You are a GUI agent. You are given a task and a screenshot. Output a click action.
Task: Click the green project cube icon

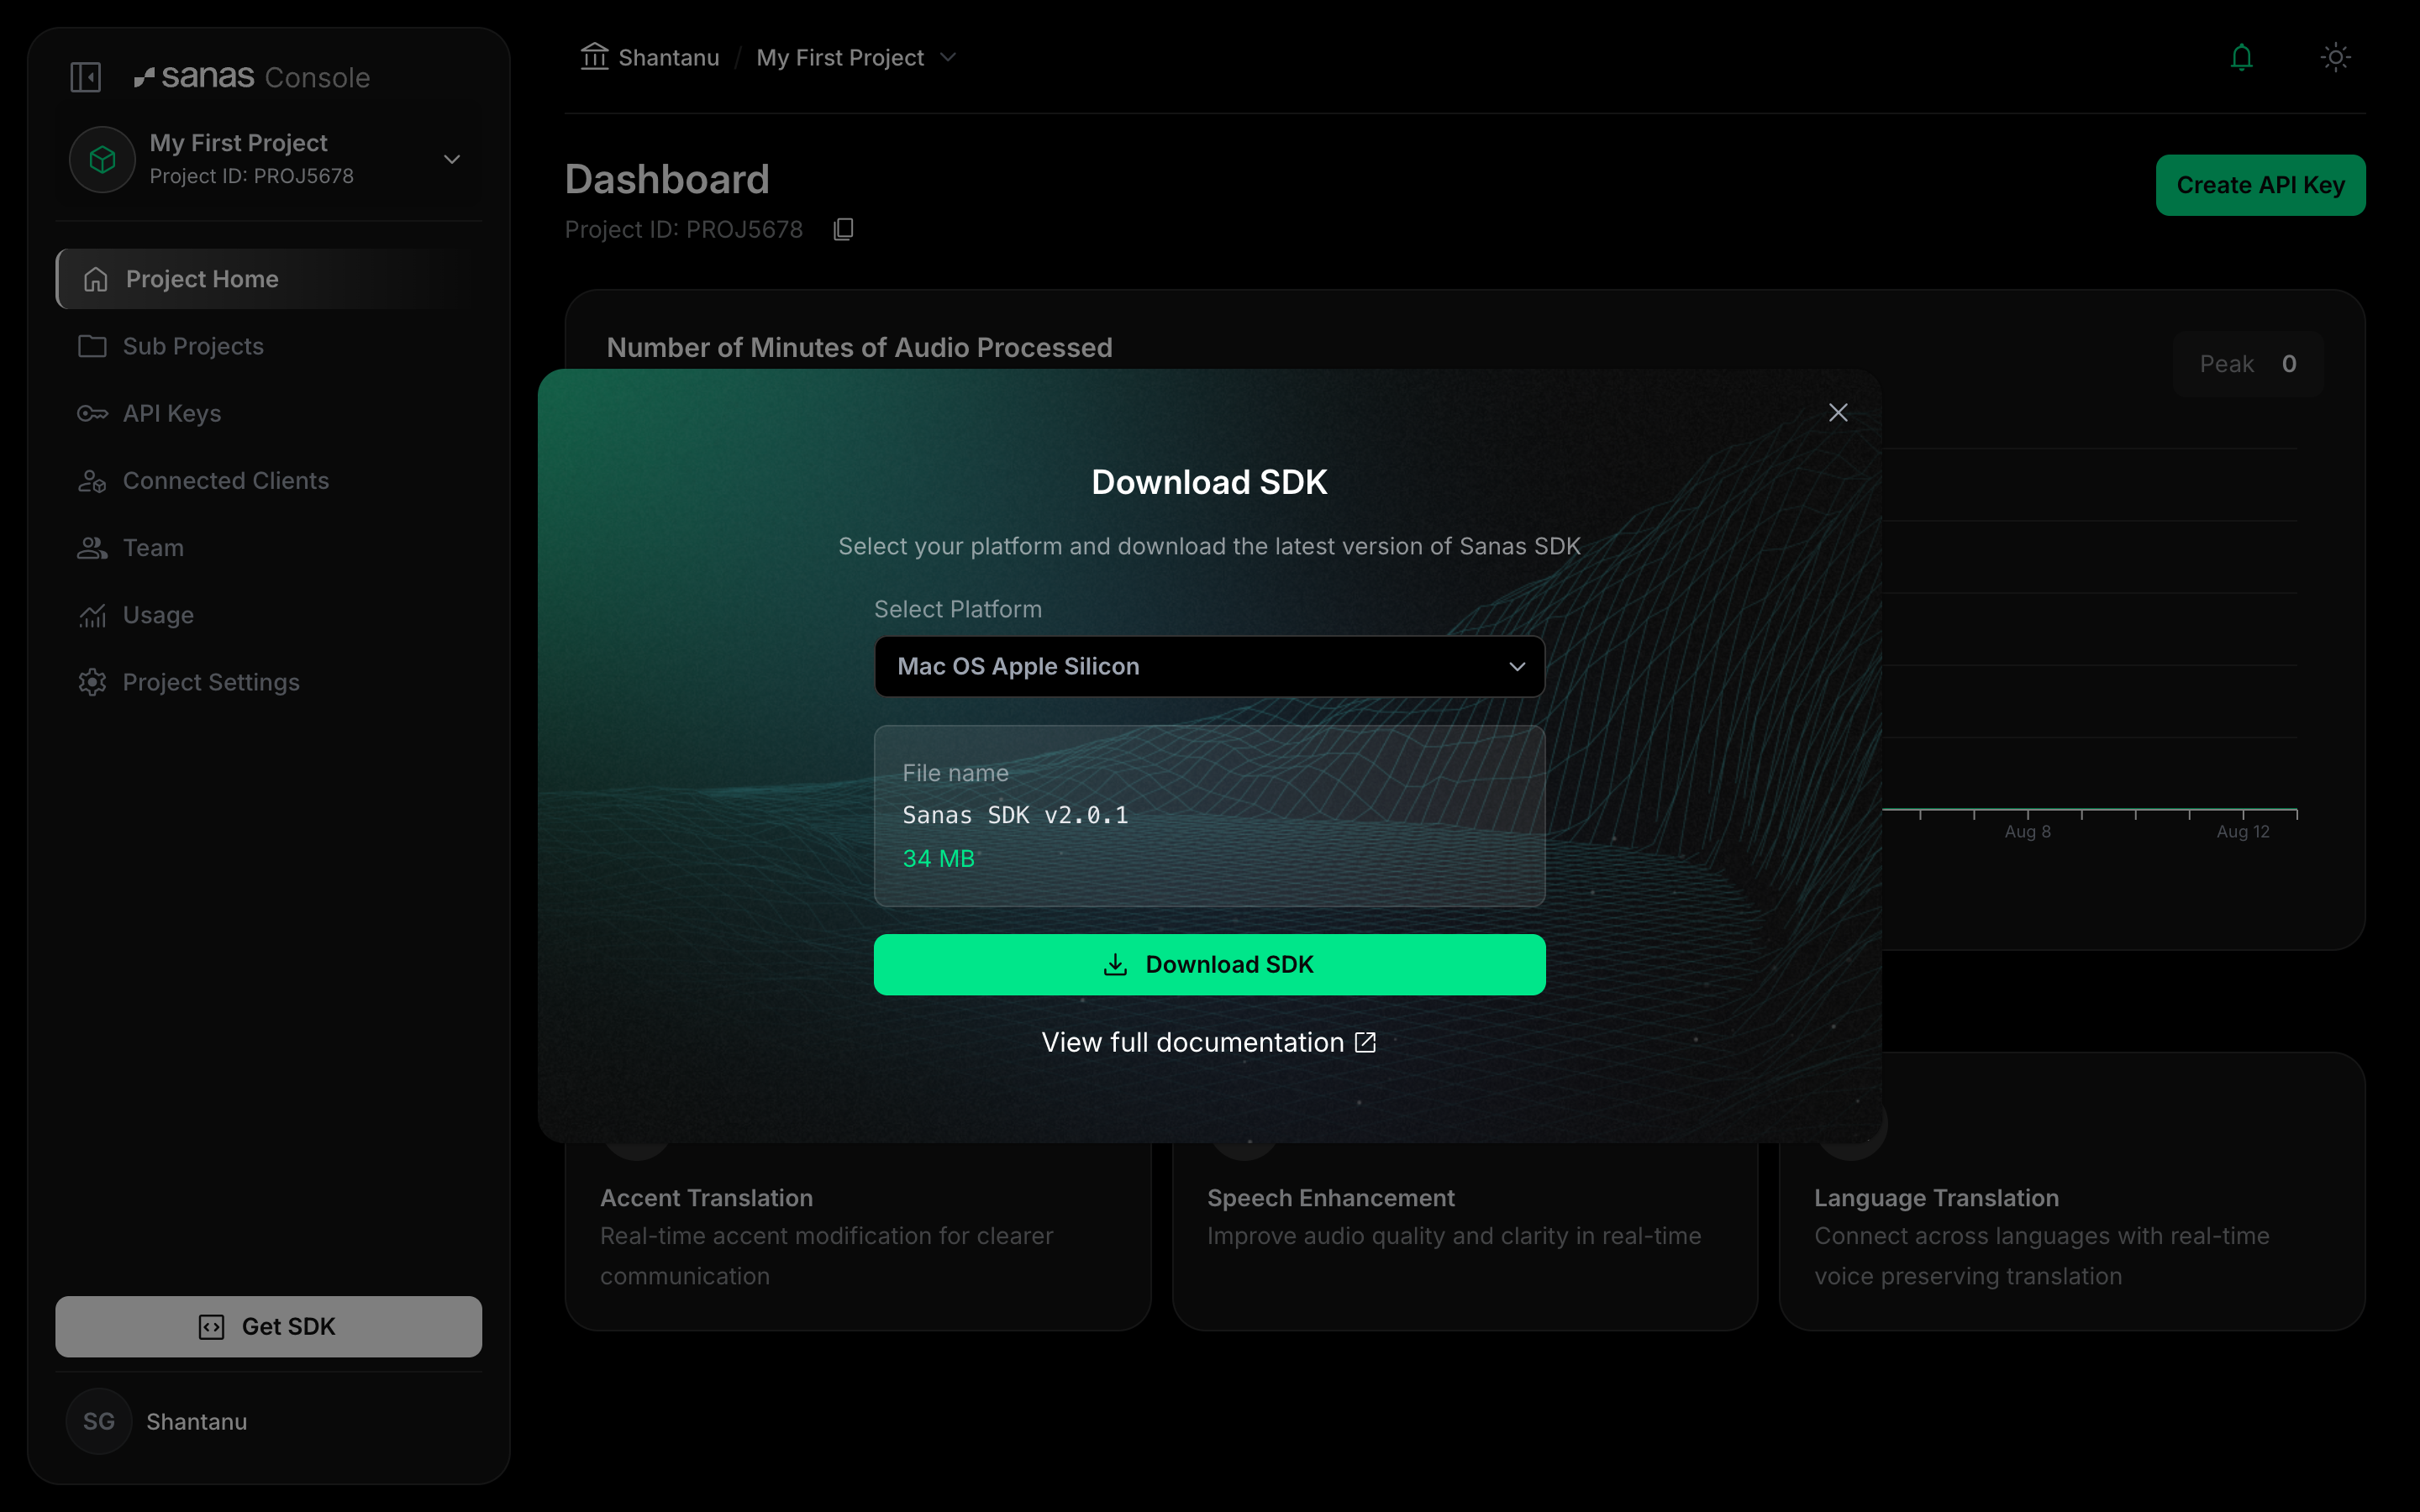[102, 159]
